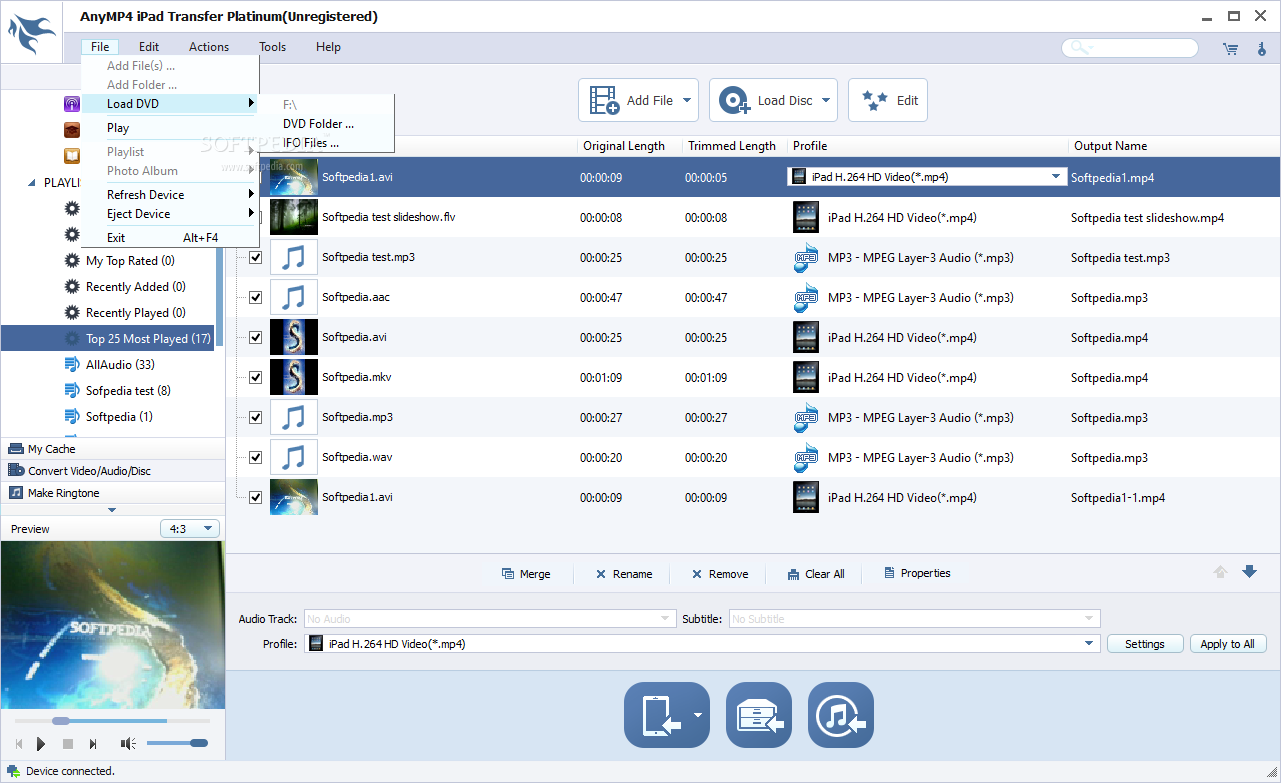Open the My Cache panel
The width and height of the screenshot is (1281, 783).
(x=112, y=449)
